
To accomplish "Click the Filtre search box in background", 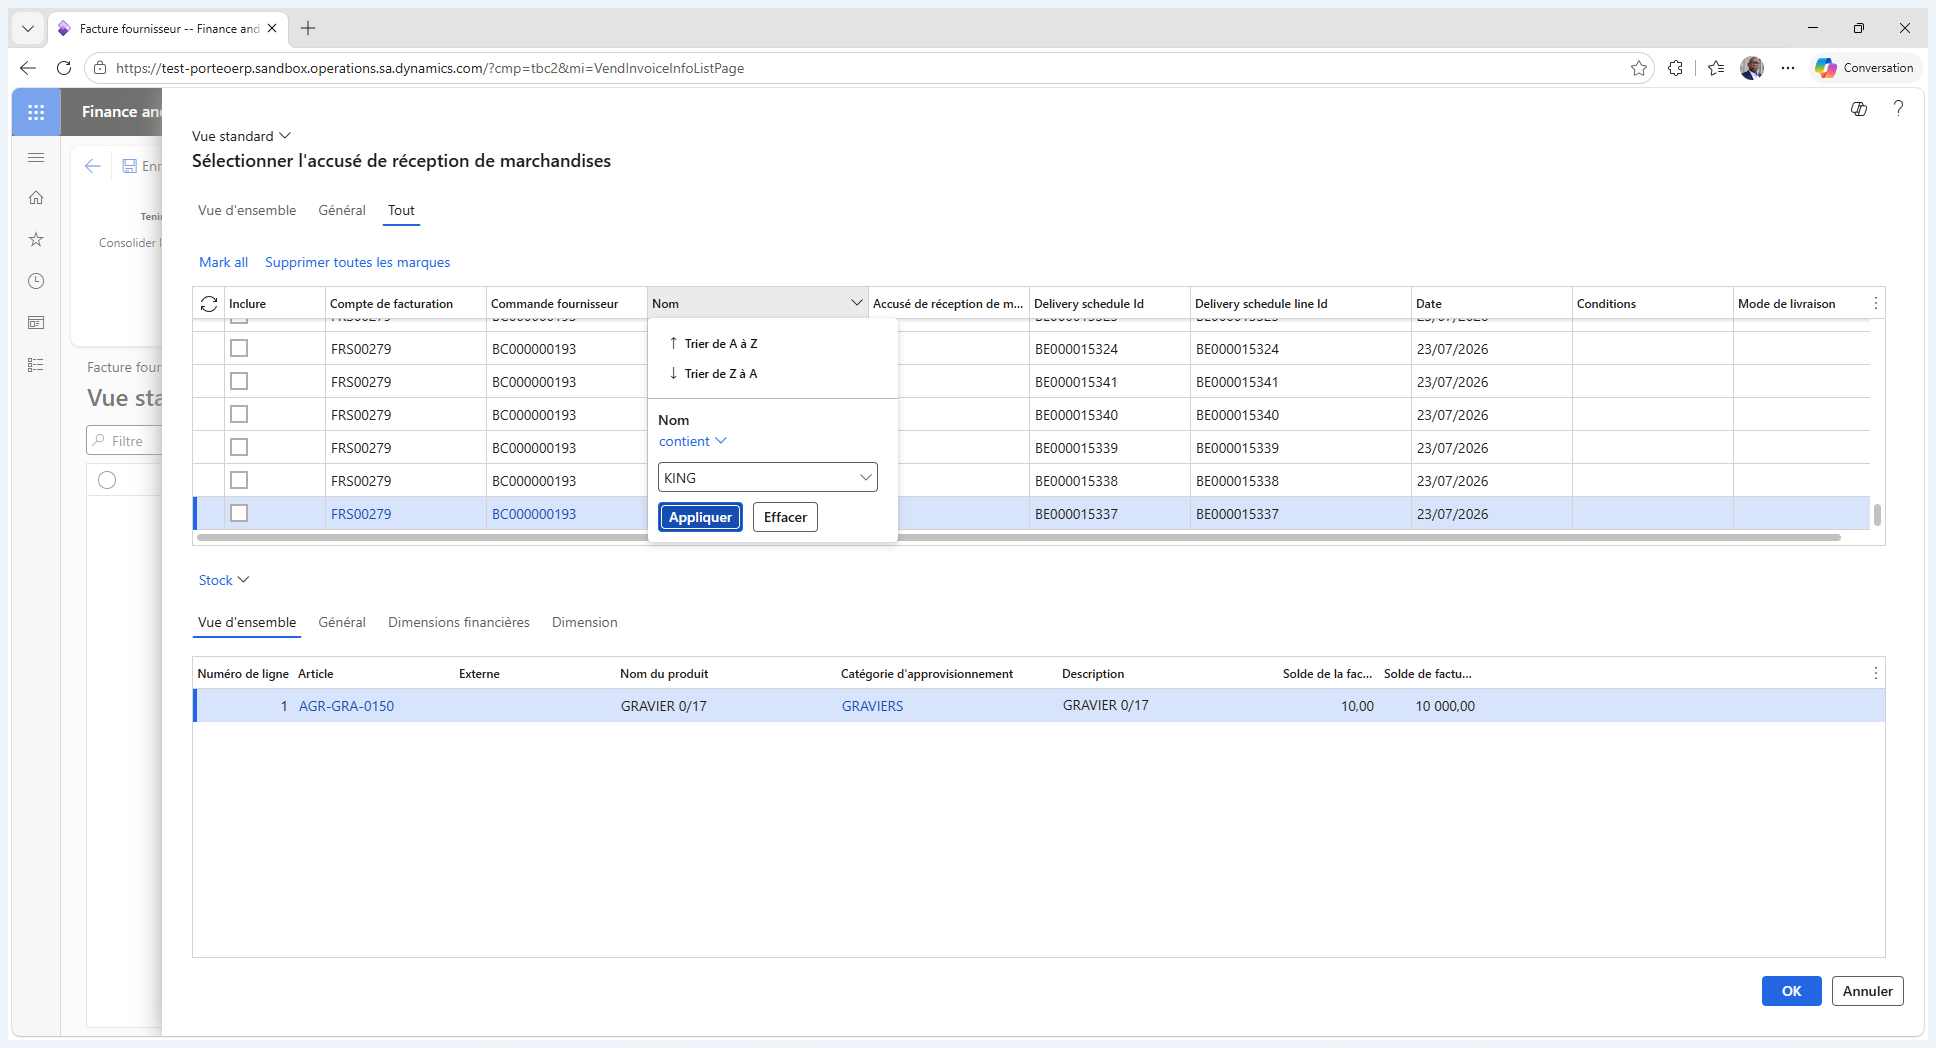I will click(x=126, y=441).
